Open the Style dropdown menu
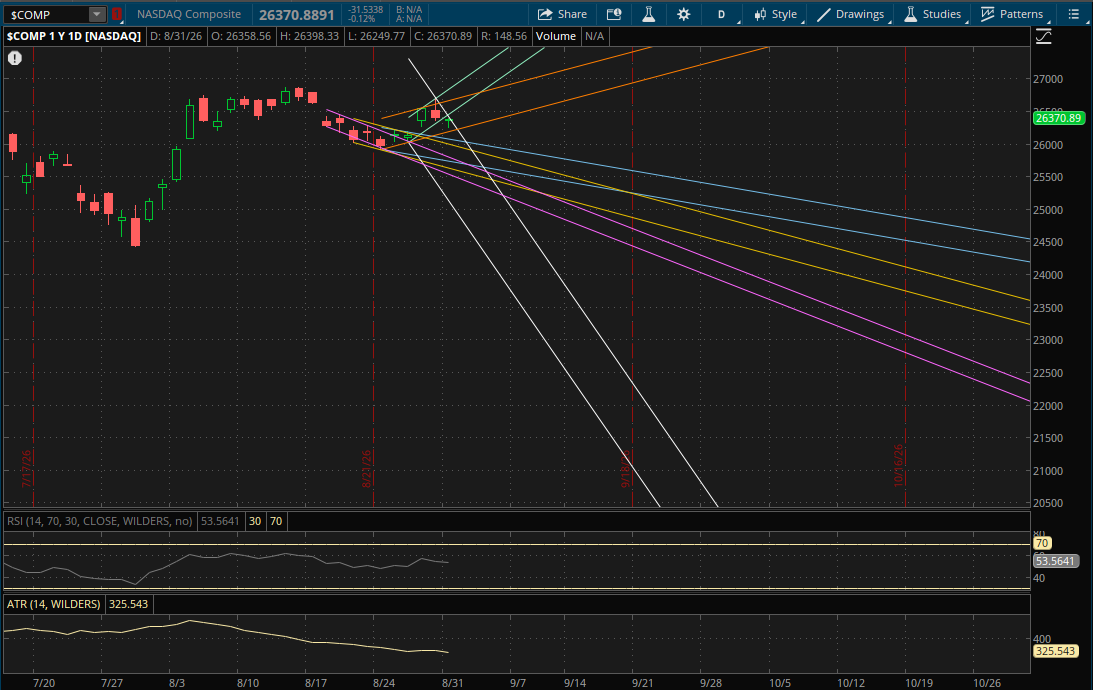 tap(776, 14)
